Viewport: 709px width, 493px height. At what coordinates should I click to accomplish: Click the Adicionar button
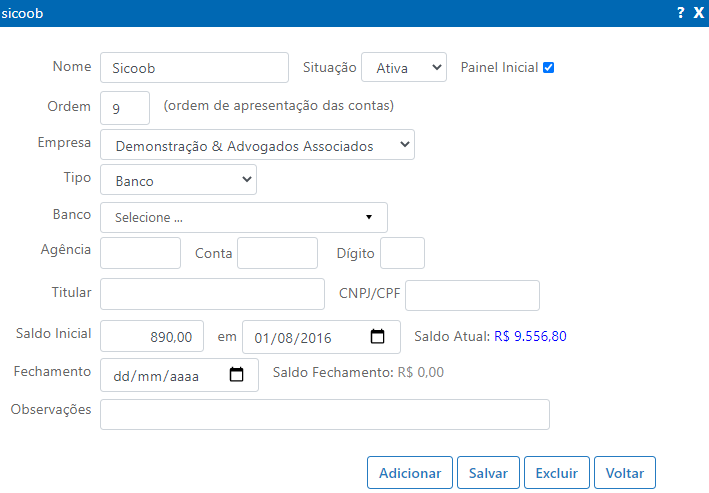click(x=410, y=473)
